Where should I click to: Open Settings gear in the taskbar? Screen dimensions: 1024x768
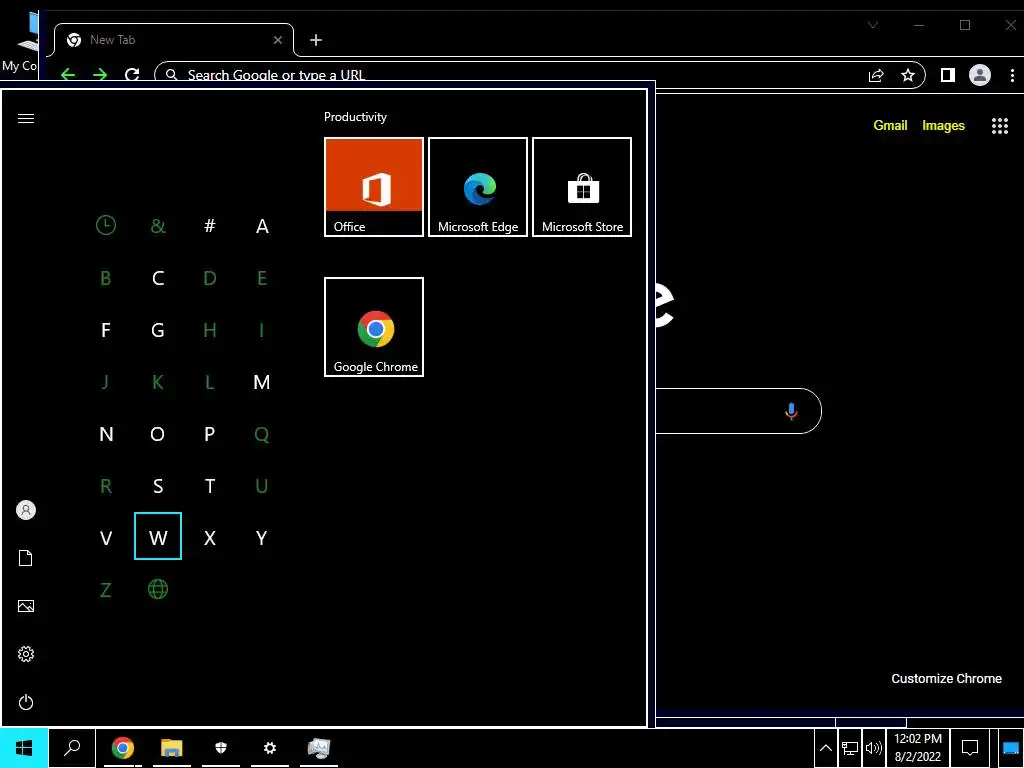point(270,748)
